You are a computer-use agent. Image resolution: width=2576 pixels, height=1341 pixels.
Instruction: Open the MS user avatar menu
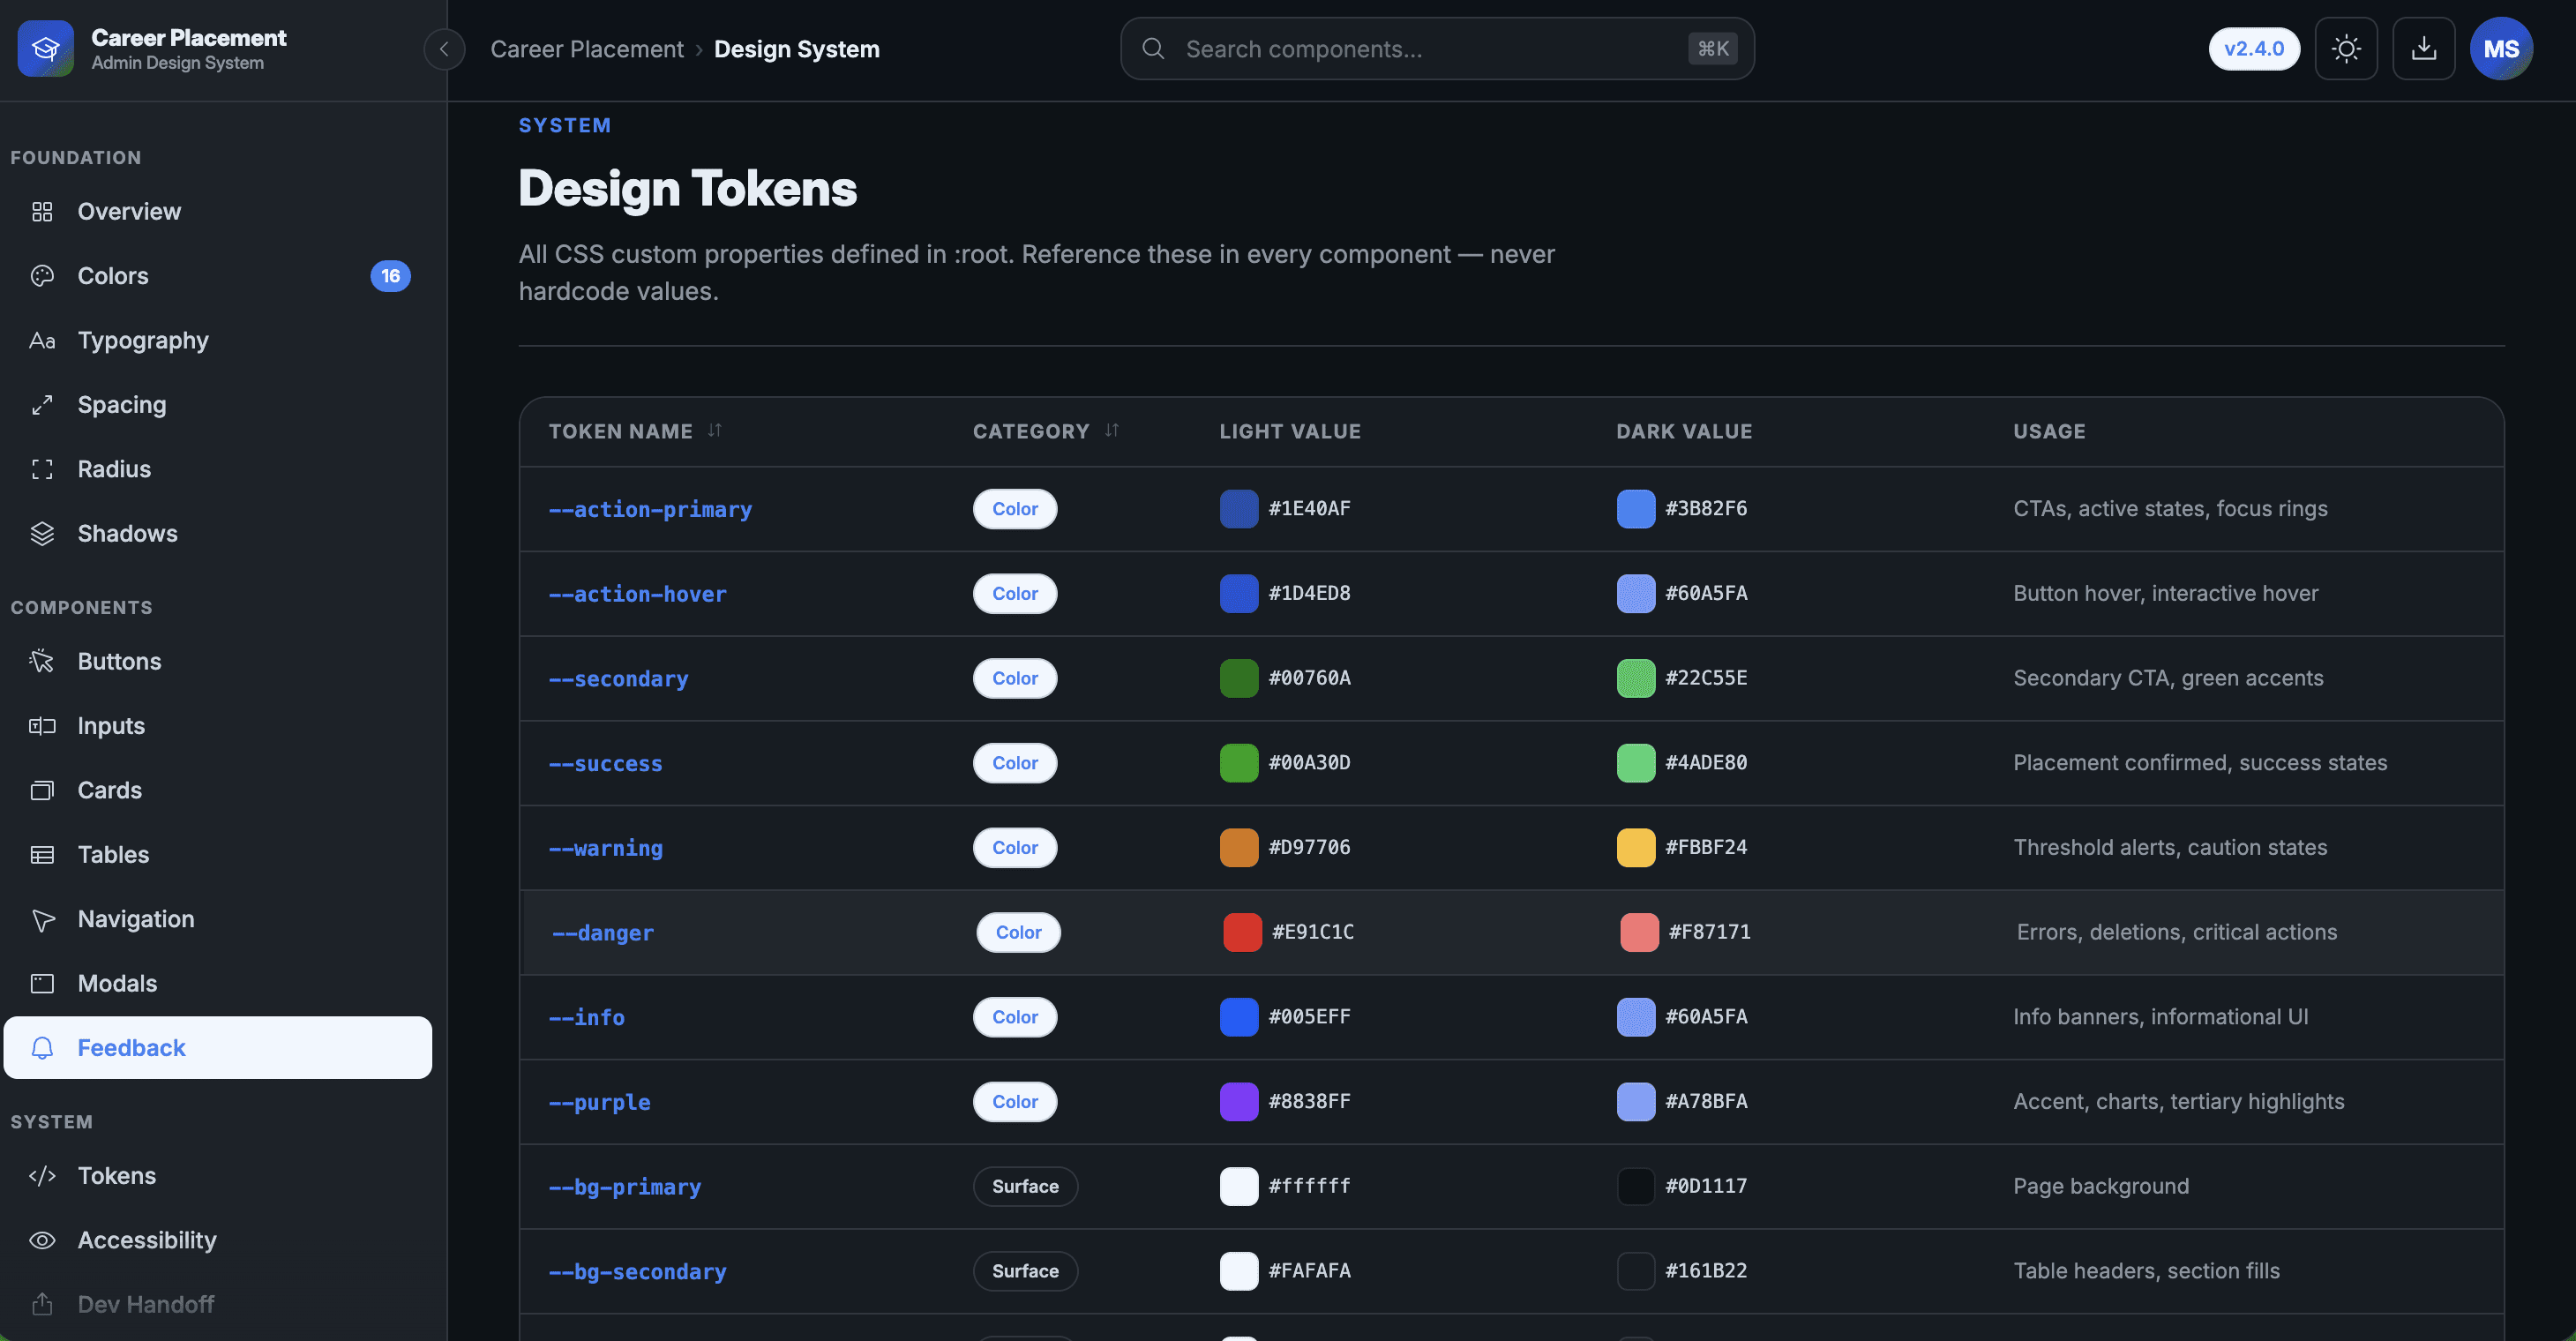[2502, 49]
